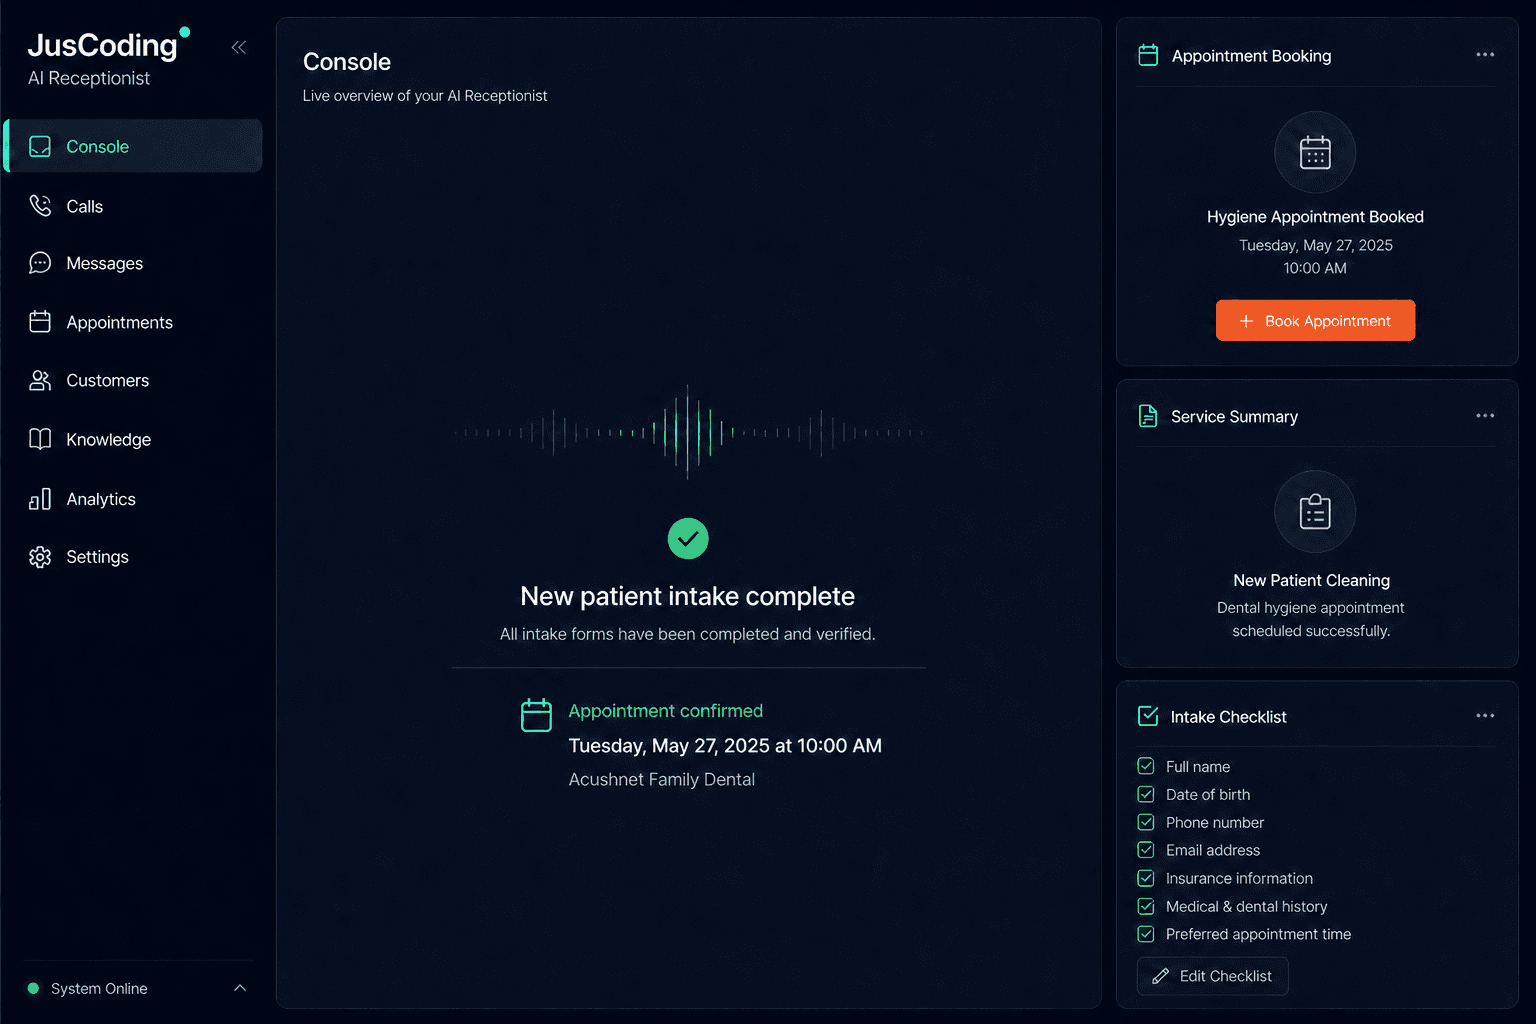The height and width of the screenshot is (1024, 1536).
Task: Click the Knowledge book icon
Action: point(40,439)
